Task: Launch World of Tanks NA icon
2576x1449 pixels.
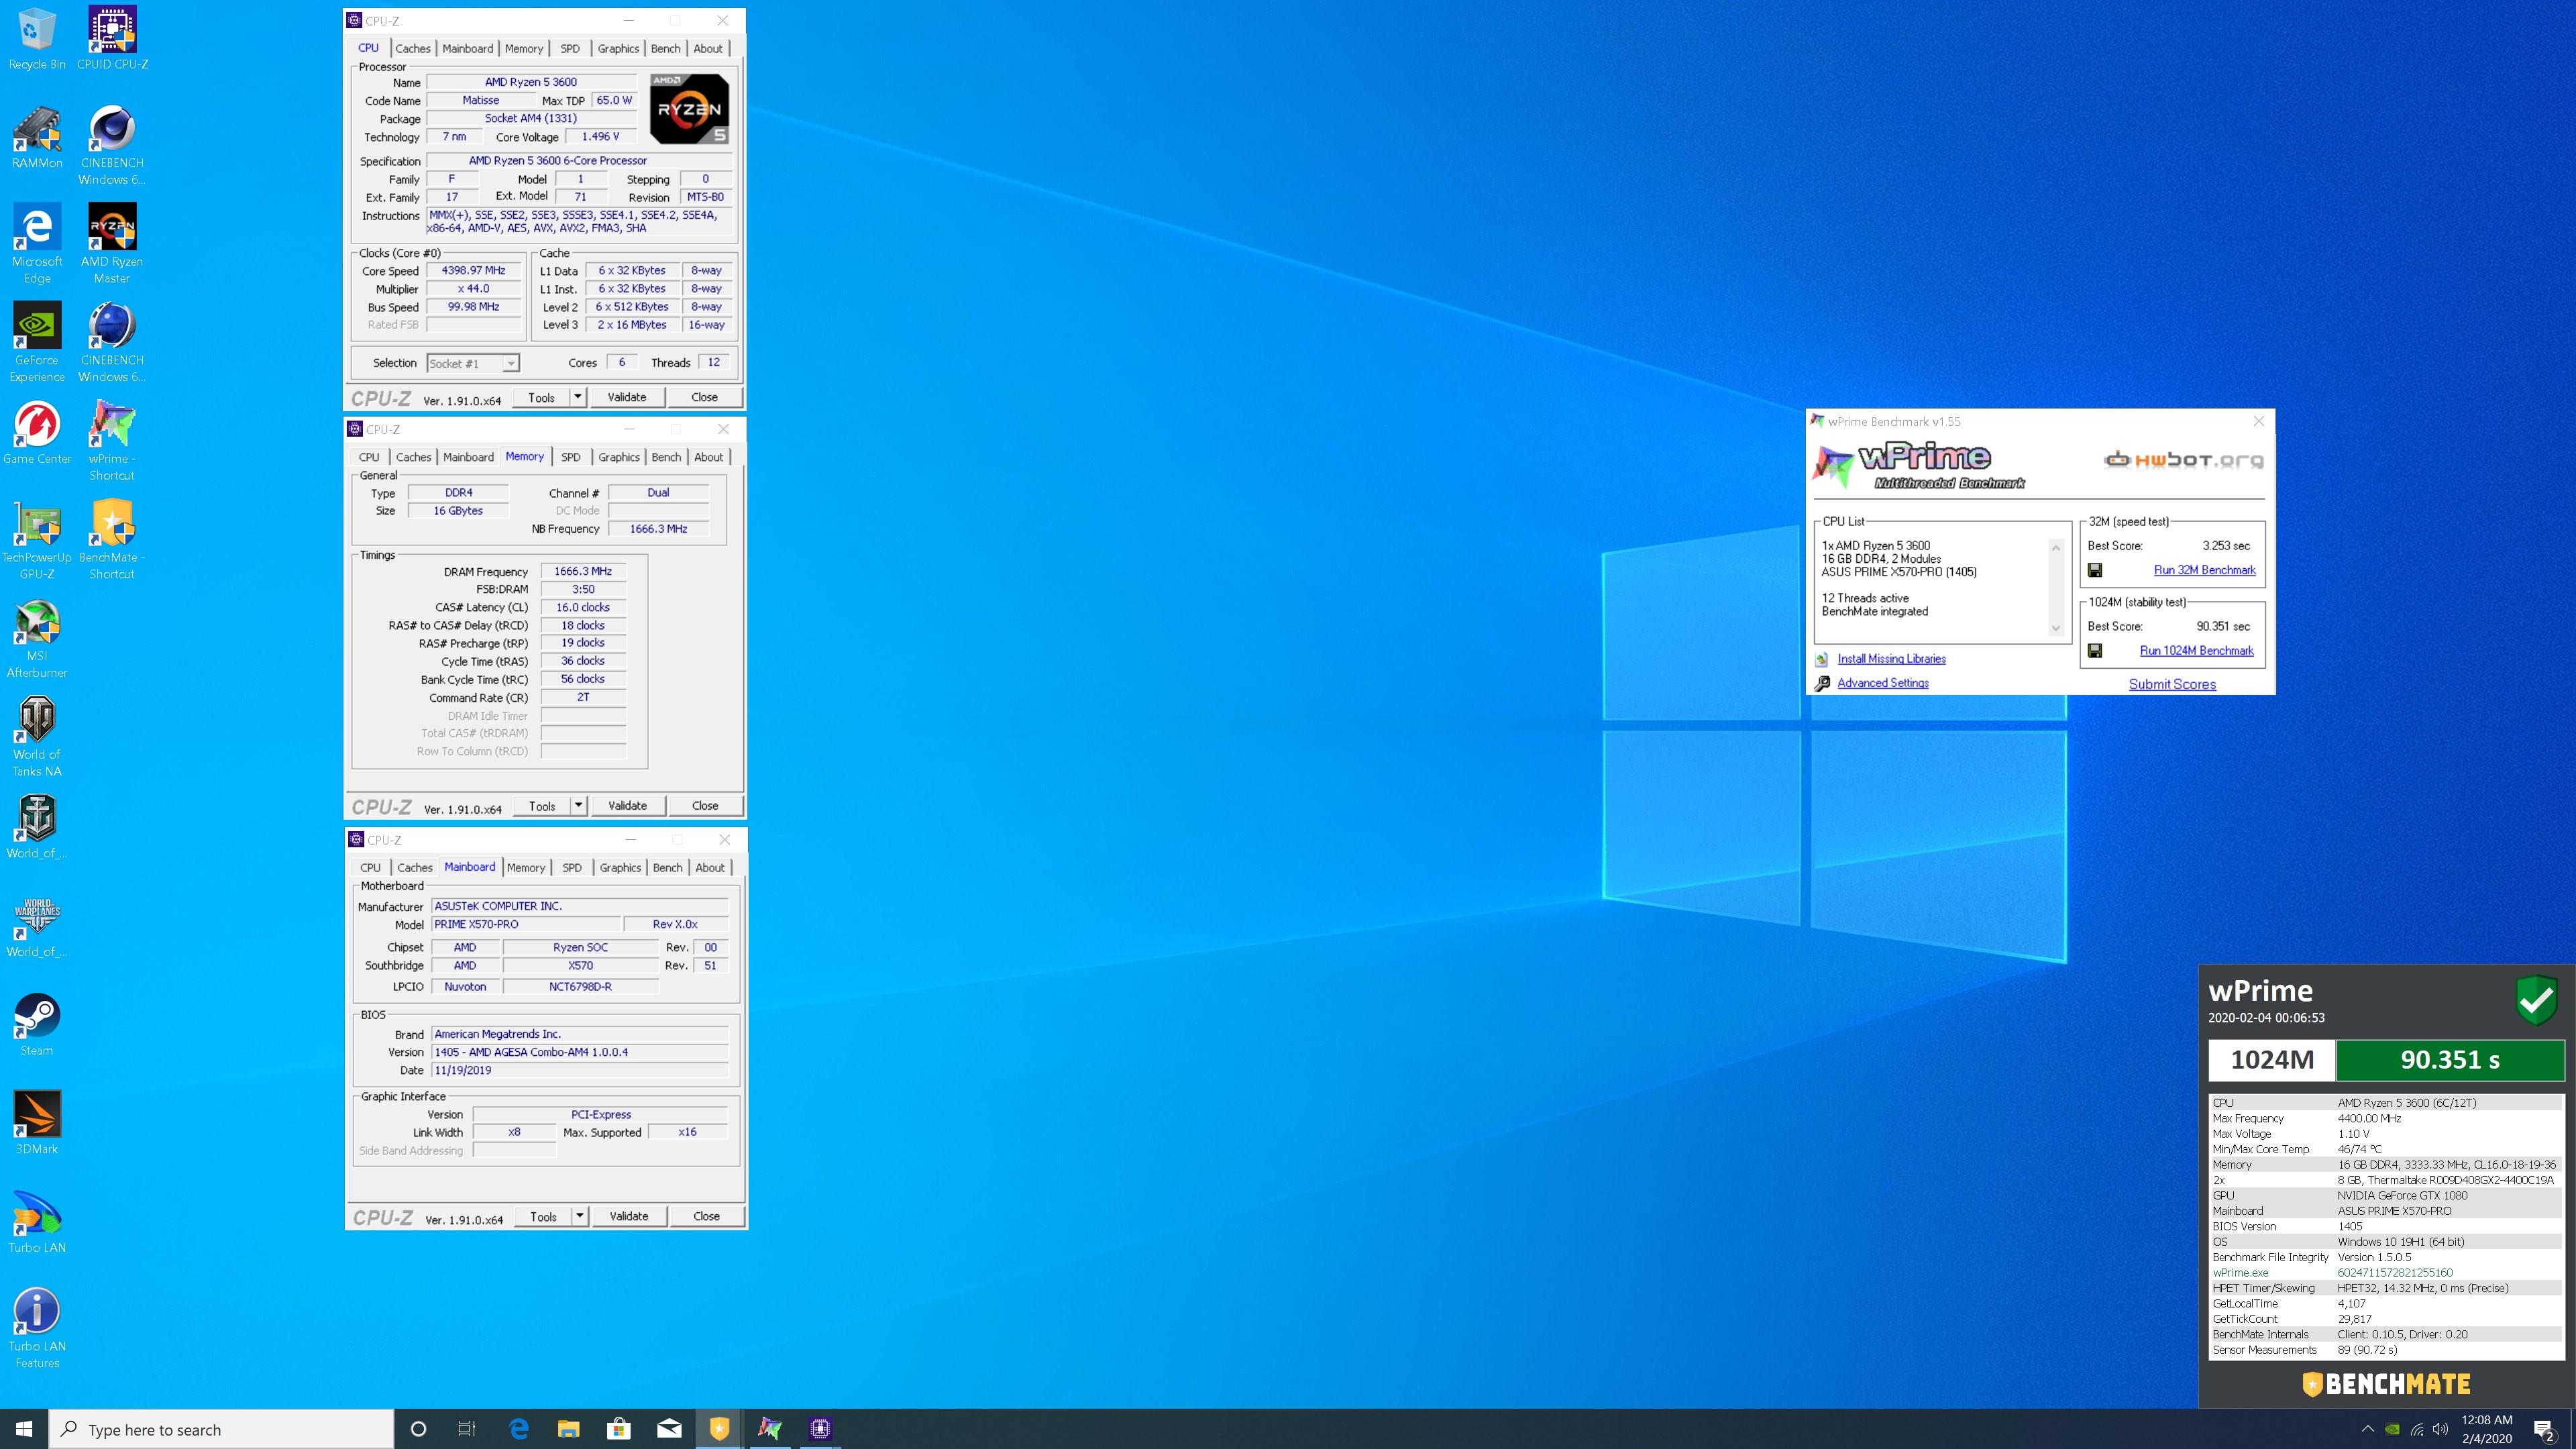Action: [x=37, y=737]
